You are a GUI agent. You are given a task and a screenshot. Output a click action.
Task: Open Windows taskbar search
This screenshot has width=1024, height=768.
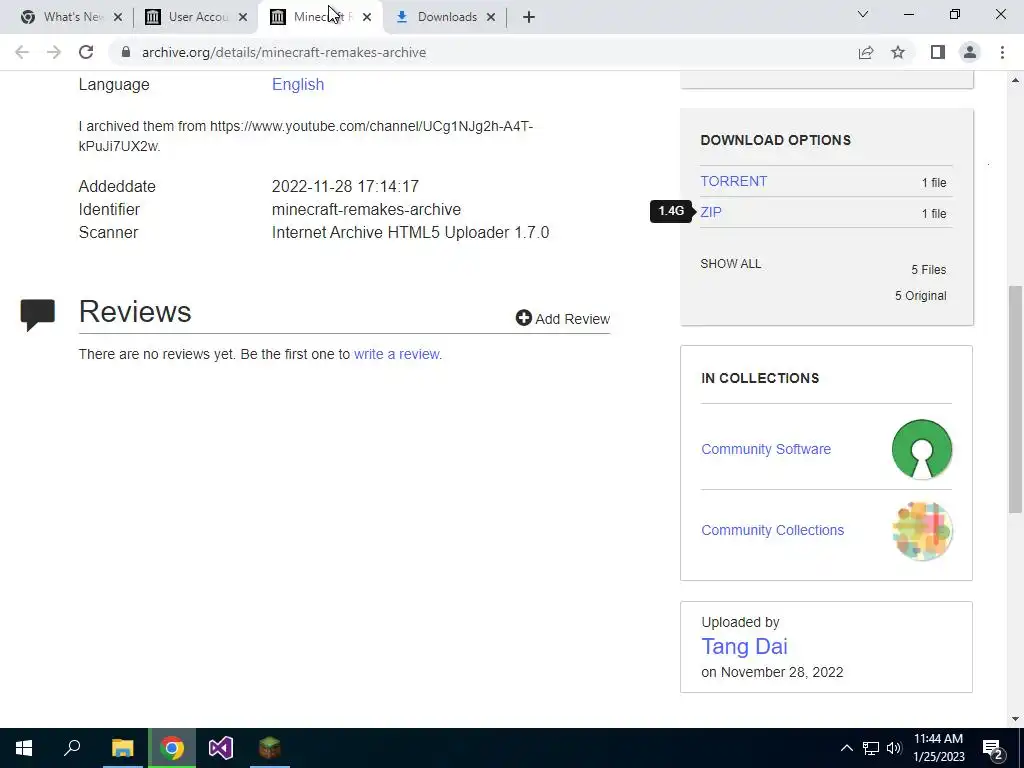[72, 748]
